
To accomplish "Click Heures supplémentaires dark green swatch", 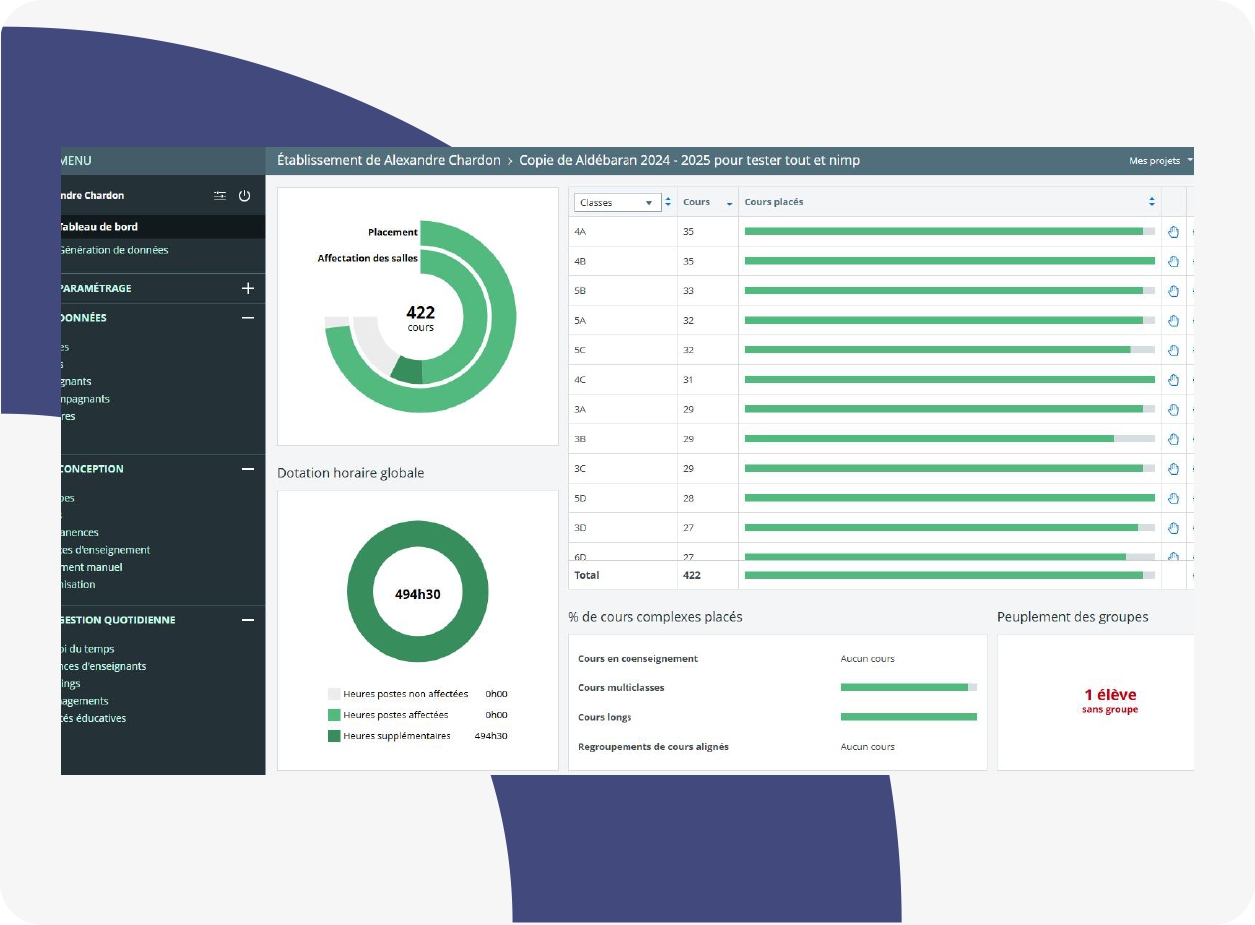I will pyautogui.click(x=334, y=736).
